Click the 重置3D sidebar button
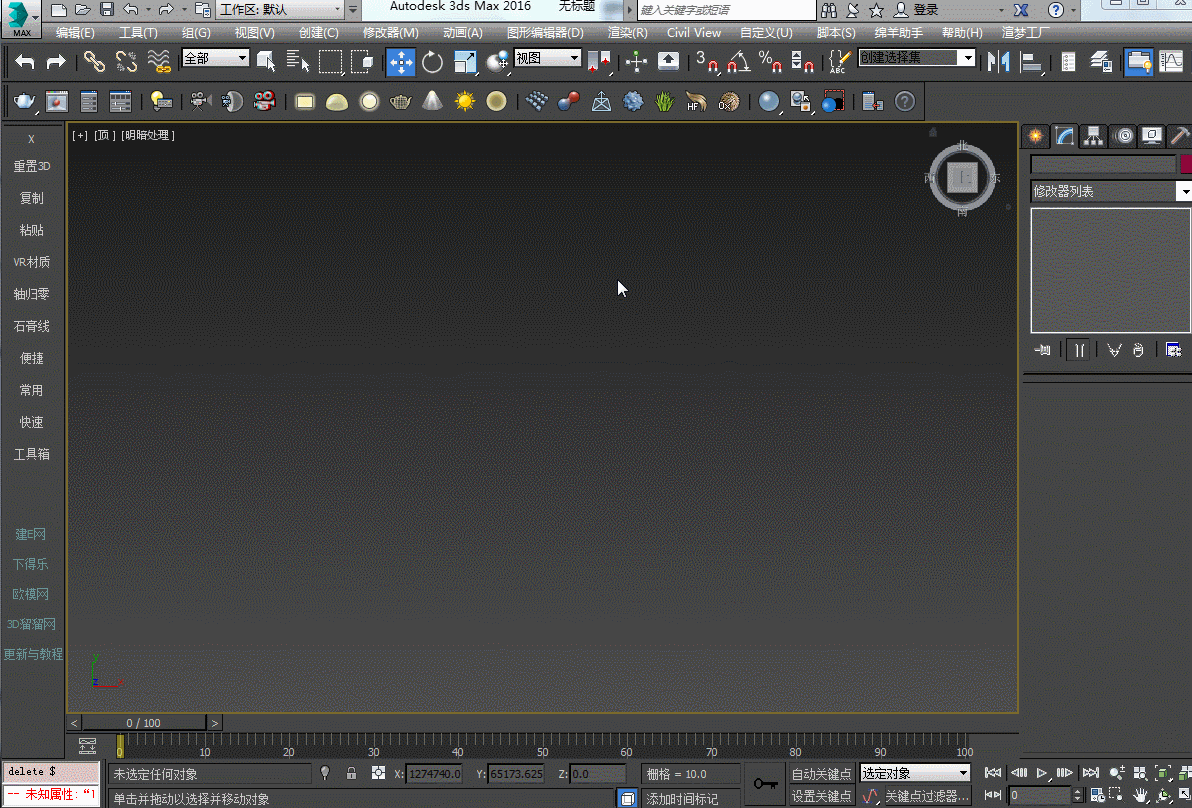This screenshot has height=808, width=1192. tap(32, 166)
